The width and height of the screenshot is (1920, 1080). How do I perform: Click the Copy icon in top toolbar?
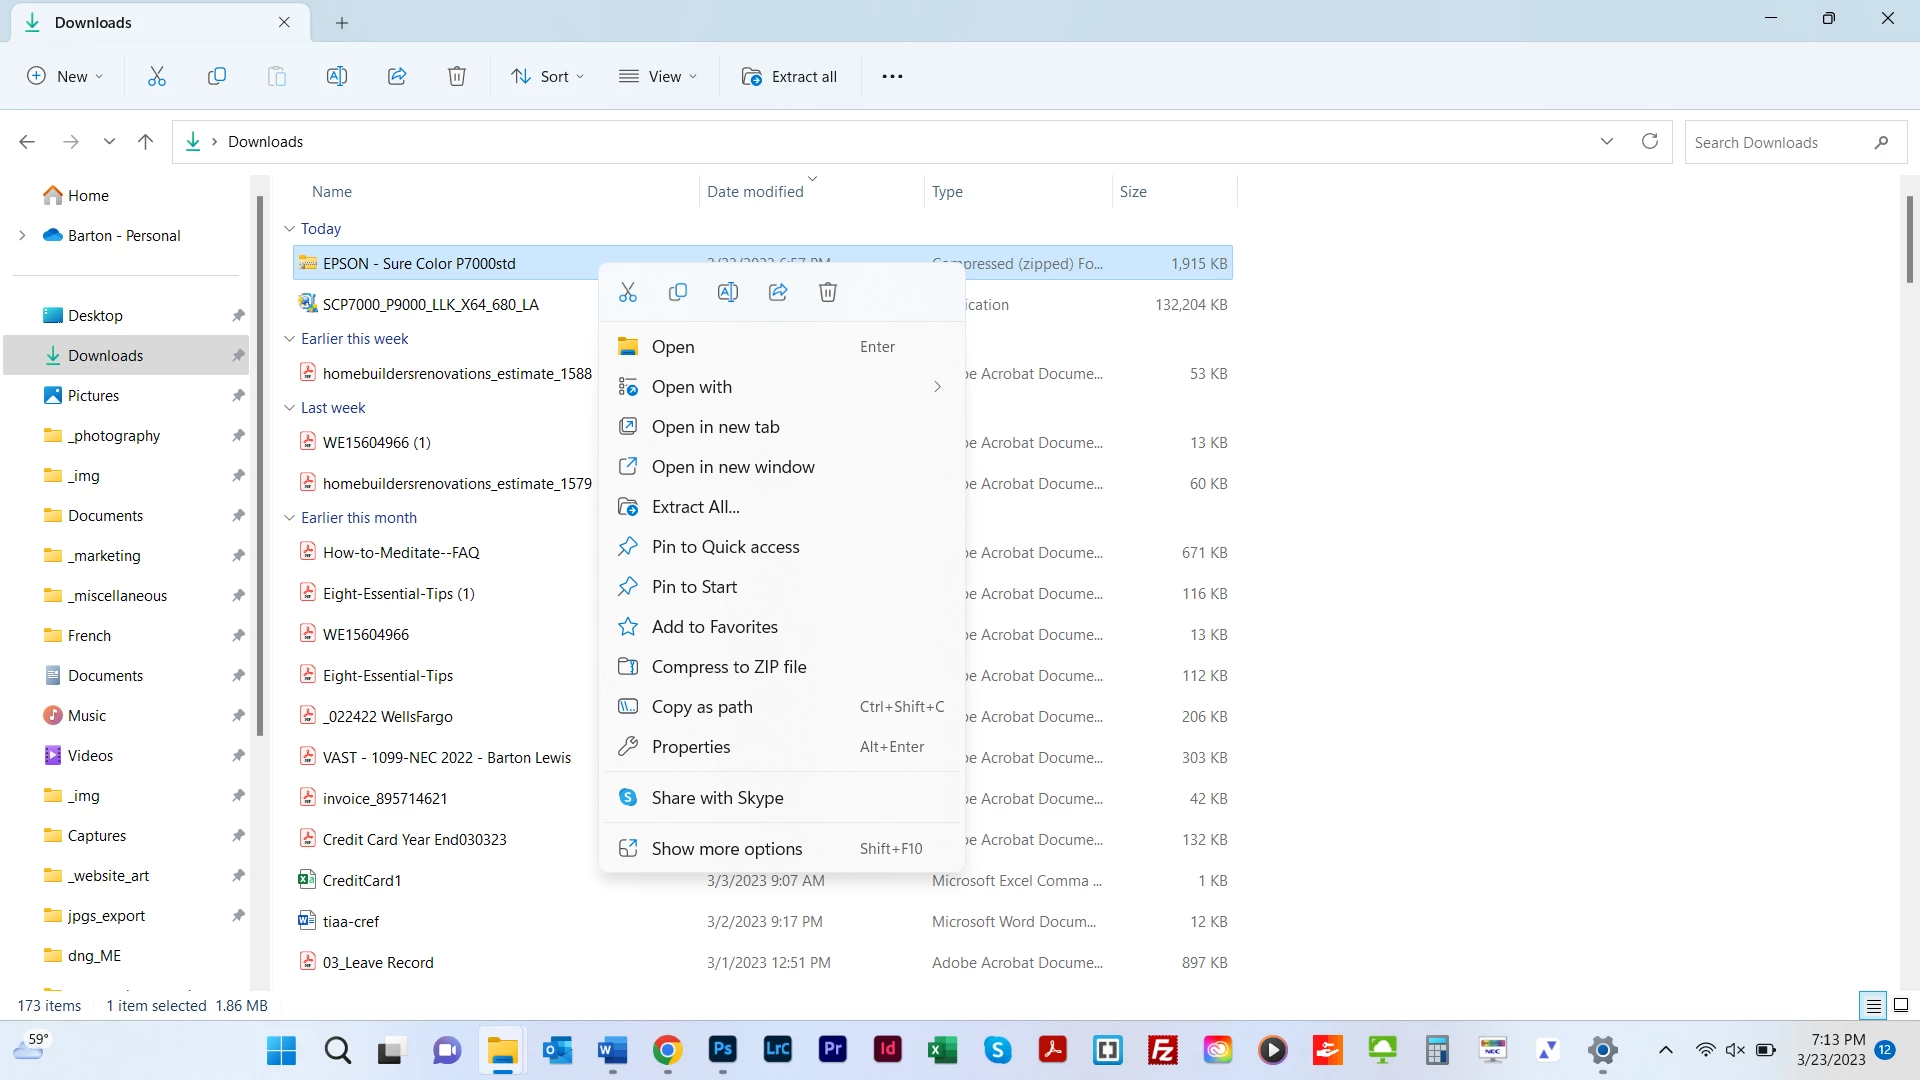click(217, 76)
